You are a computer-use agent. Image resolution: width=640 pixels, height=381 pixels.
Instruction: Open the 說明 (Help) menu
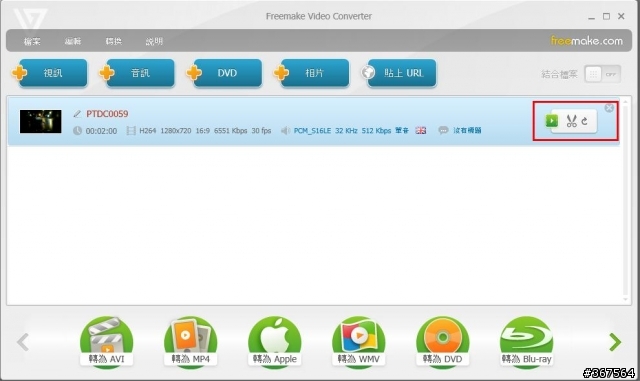pos(154,41)
